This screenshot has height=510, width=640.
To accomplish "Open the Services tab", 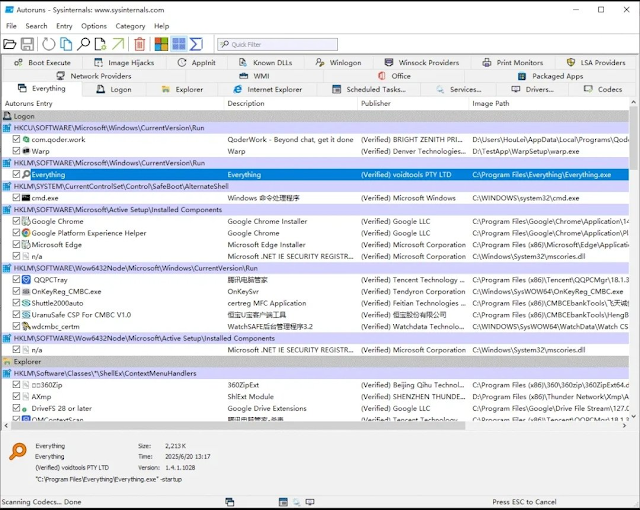I will coord(459,89).
